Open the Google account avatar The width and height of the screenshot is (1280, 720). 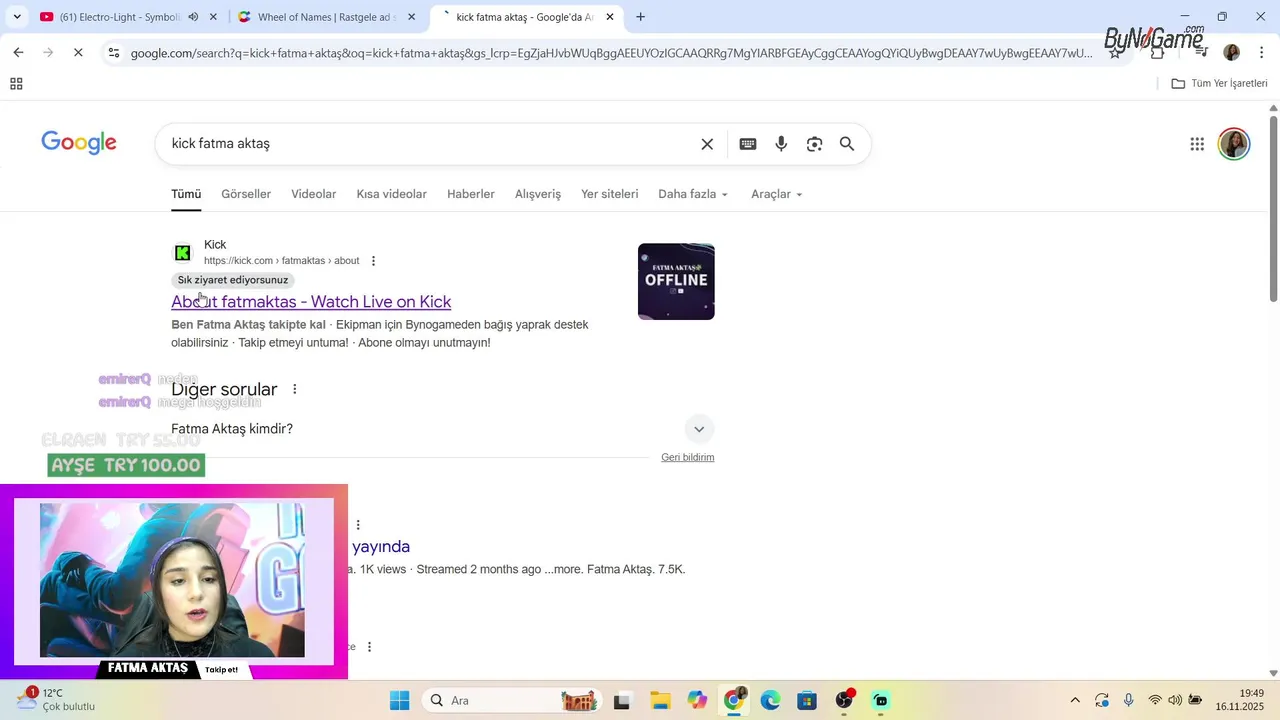(x=1234, y=144)
